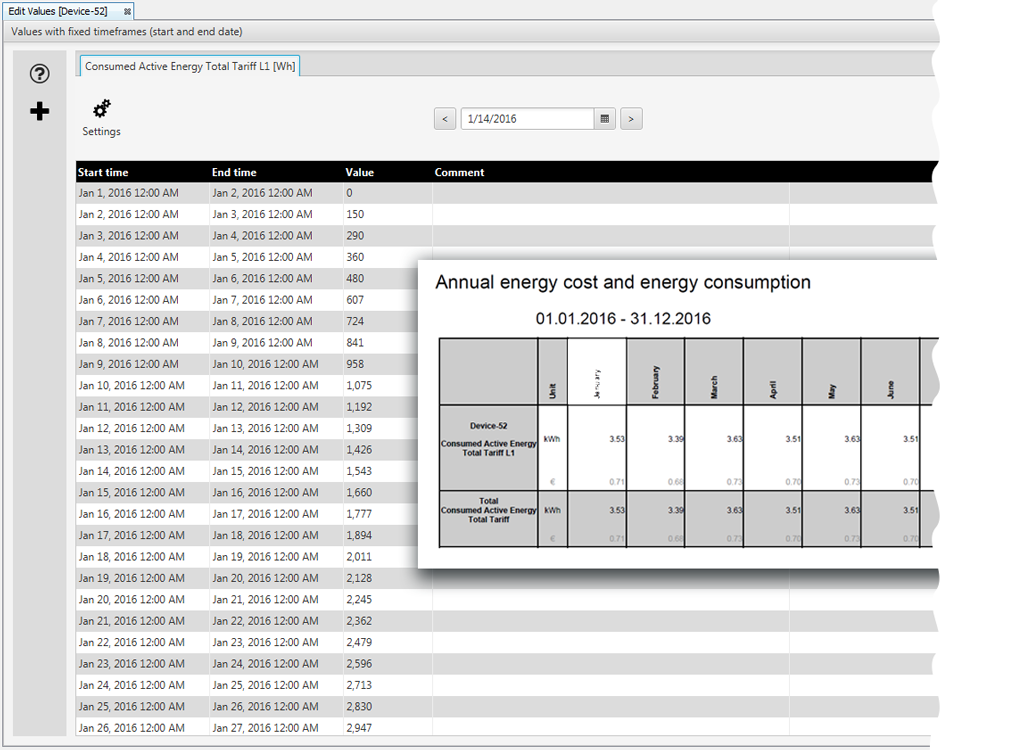Open the help panel
The image size is (1024, 750).
pos(38,74)
